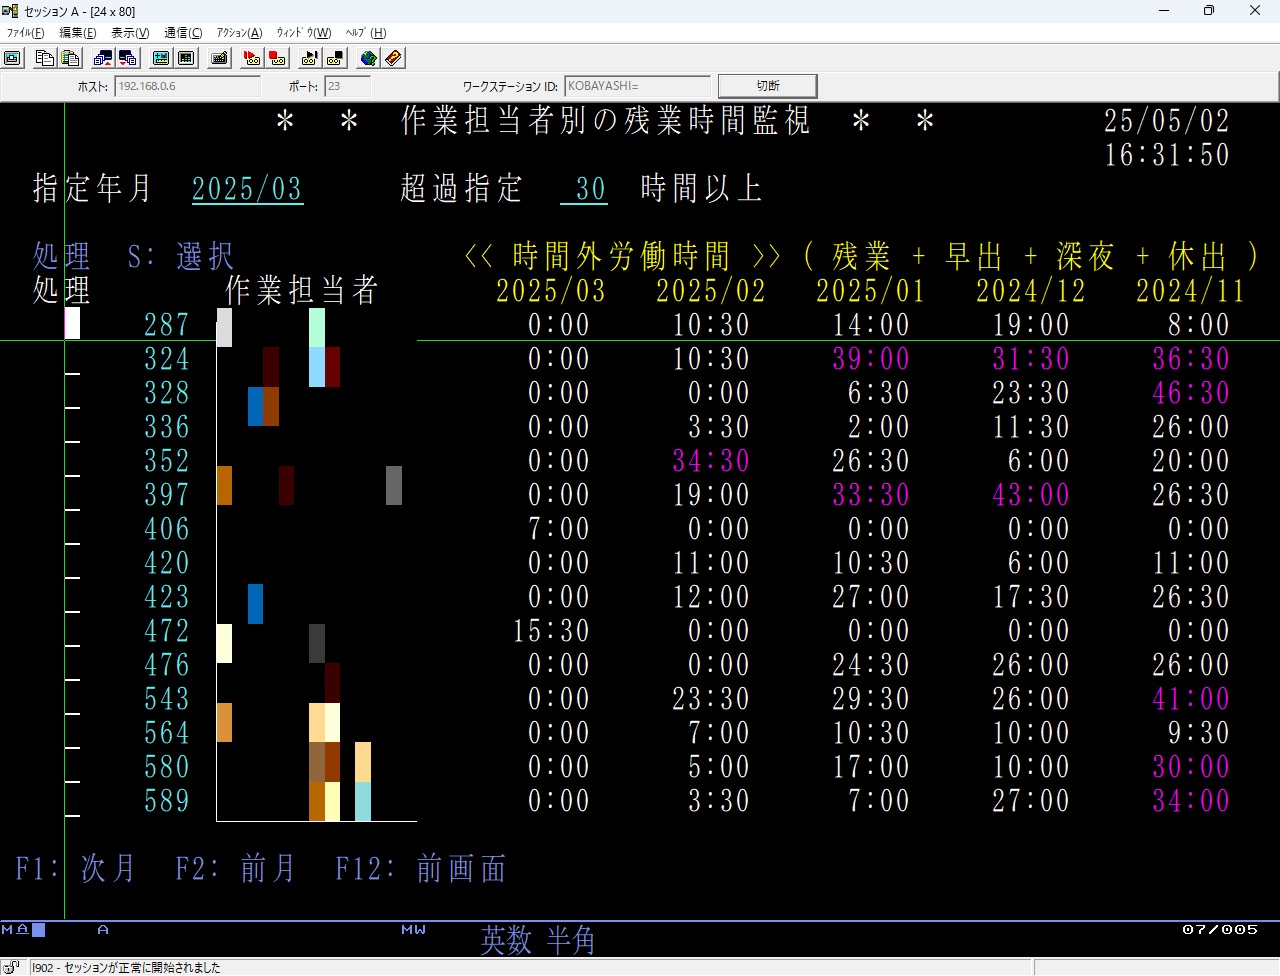
Task: Open the display setup icon
Action: click(x=160, y=58)
